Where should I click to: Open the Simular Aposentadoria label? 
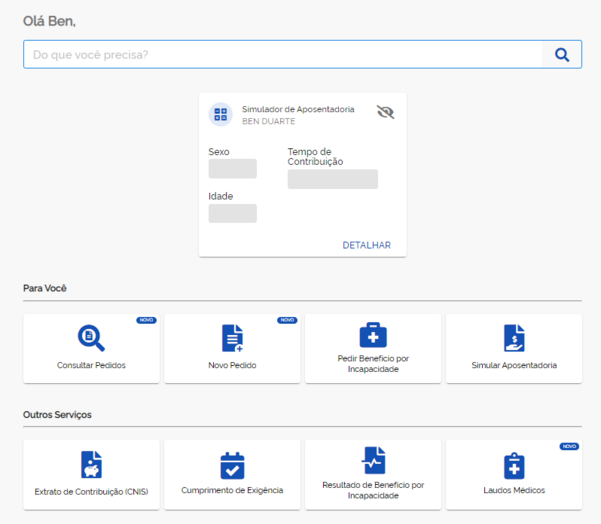pos(514,365)
